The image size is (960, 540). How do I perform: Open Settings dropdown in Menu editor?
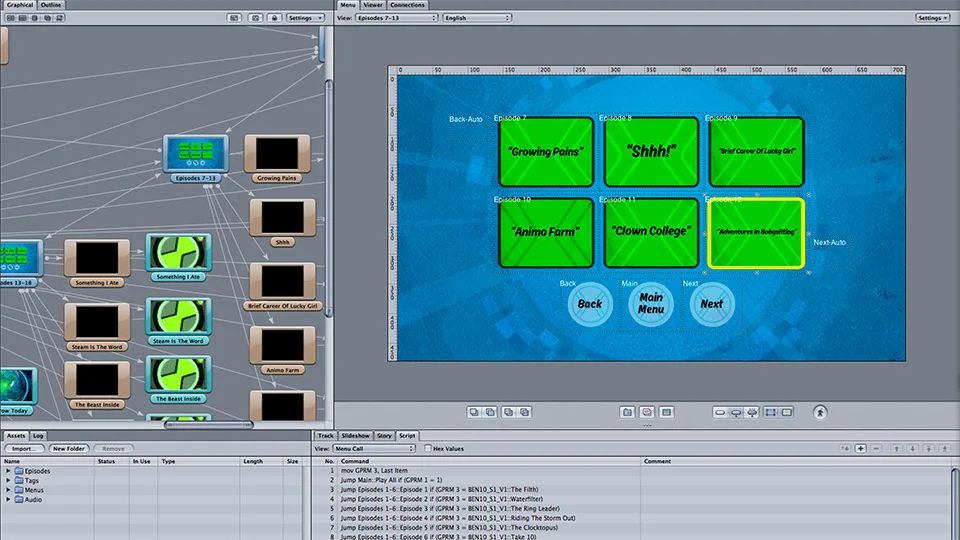(x=933, y=18)
